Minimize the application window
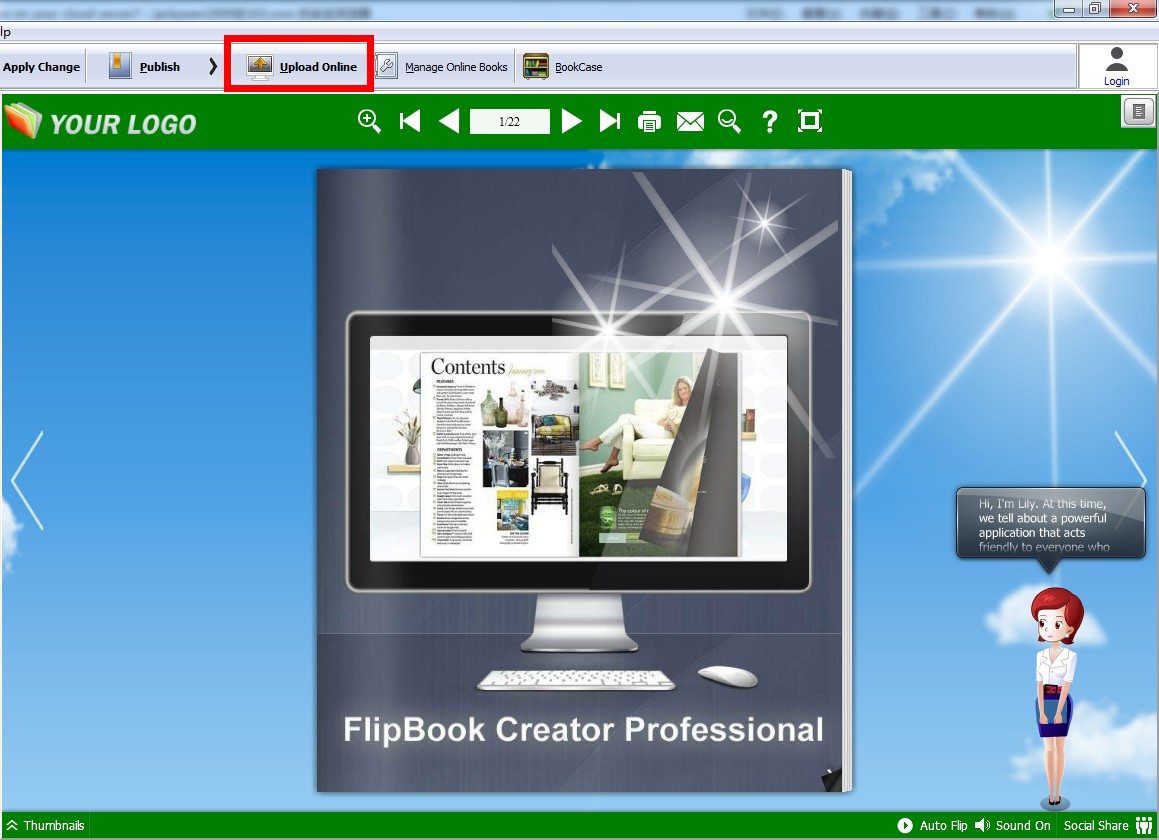This screenshot has width=1159, height=840. pos(1069,8)
